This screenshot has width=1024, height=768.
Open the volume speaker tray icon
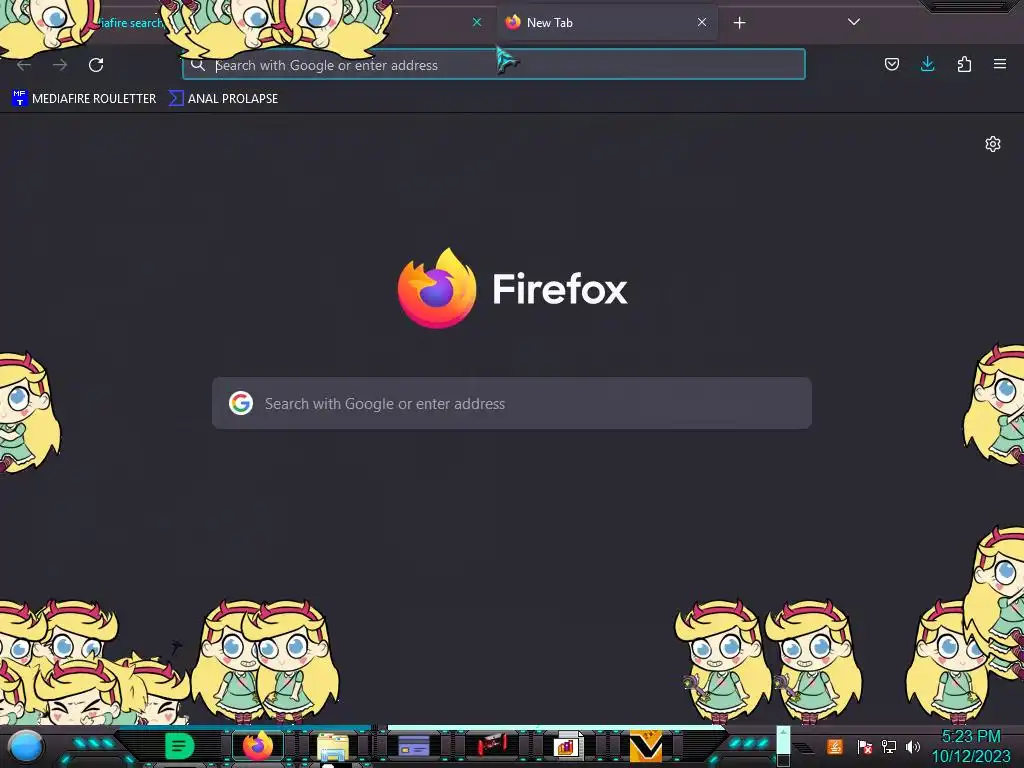(x=913, y=746)
